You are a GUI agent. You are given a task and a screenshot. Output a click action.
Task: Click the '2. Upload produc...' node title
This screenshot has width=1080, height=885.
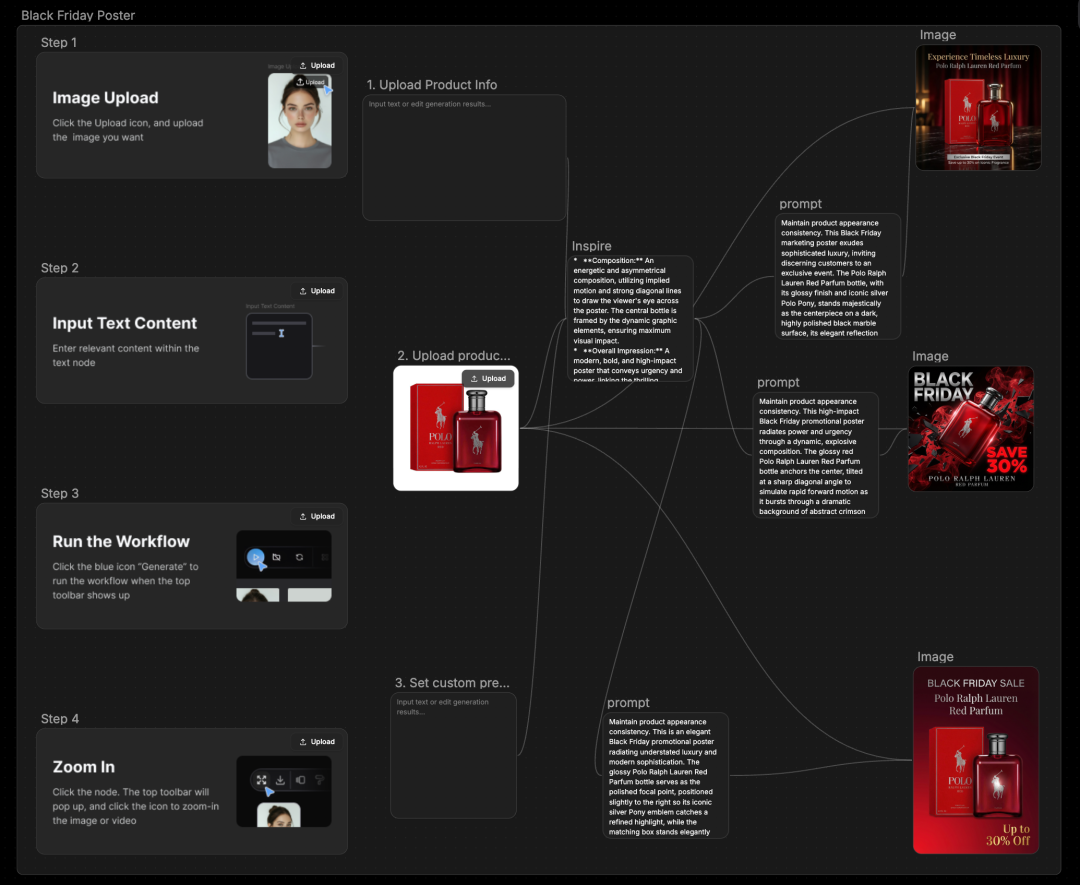[x=454, y=355]
